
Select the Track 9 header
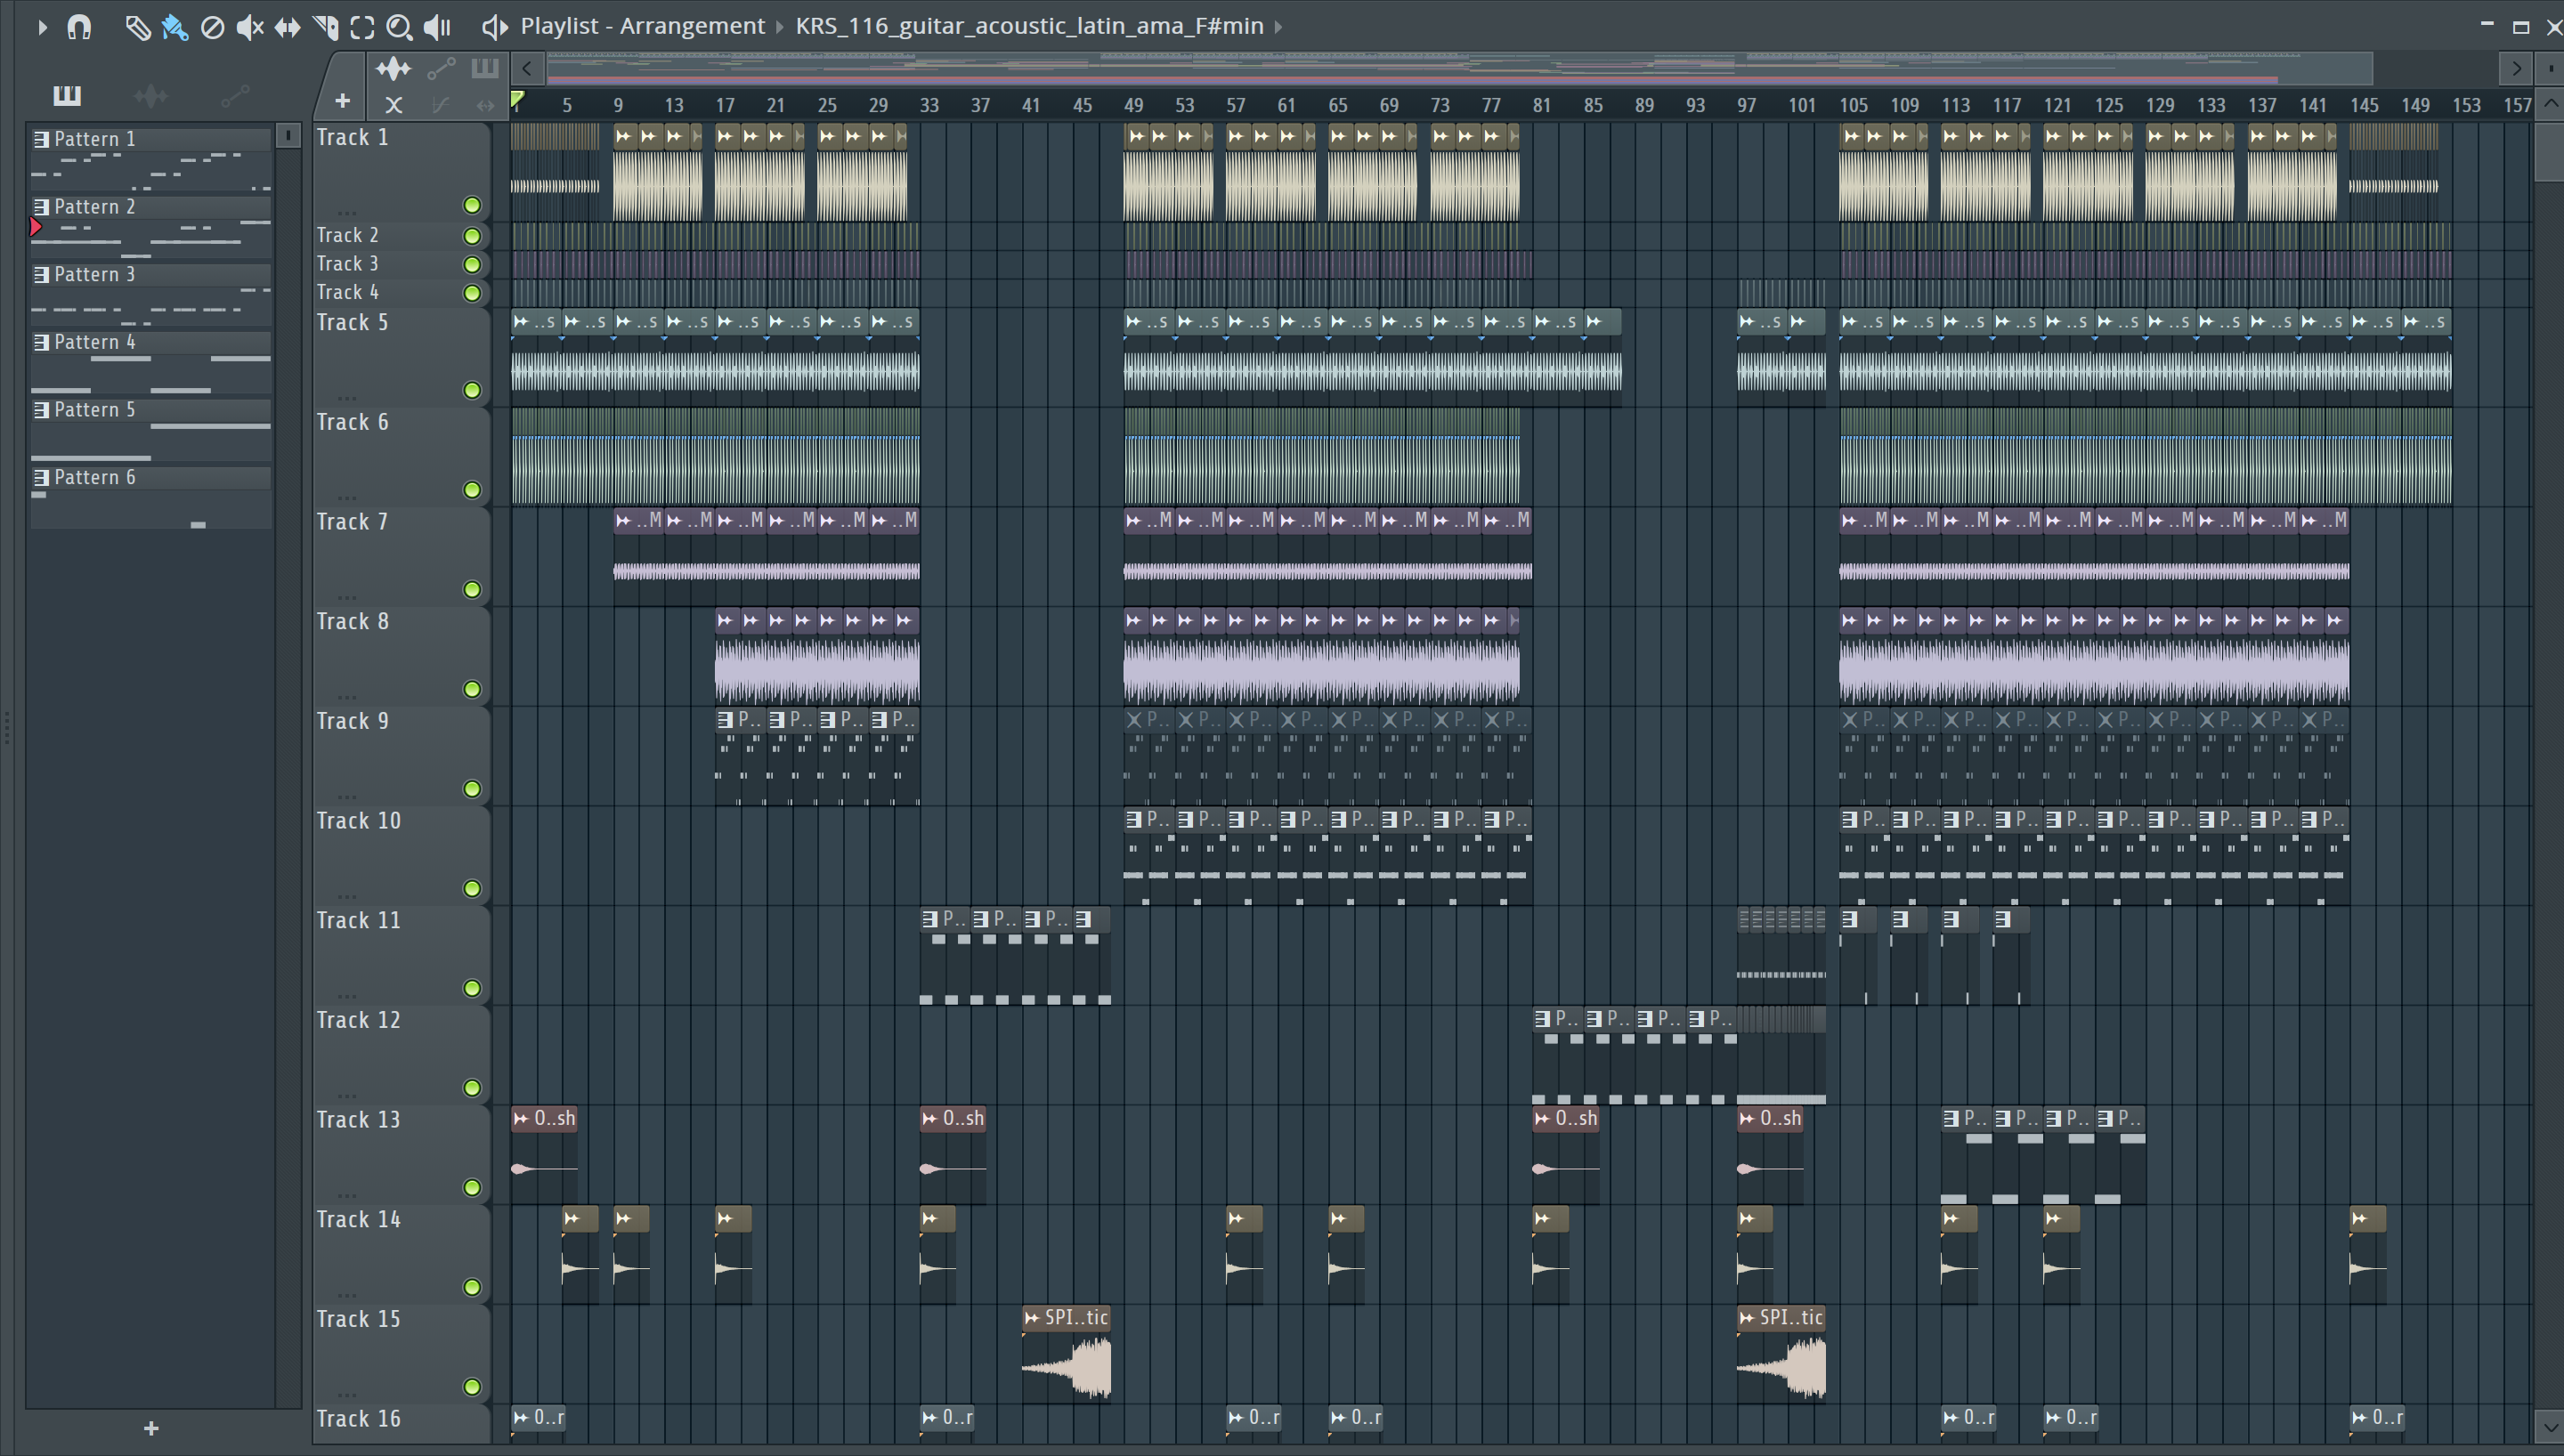click(x=401, y=755)
